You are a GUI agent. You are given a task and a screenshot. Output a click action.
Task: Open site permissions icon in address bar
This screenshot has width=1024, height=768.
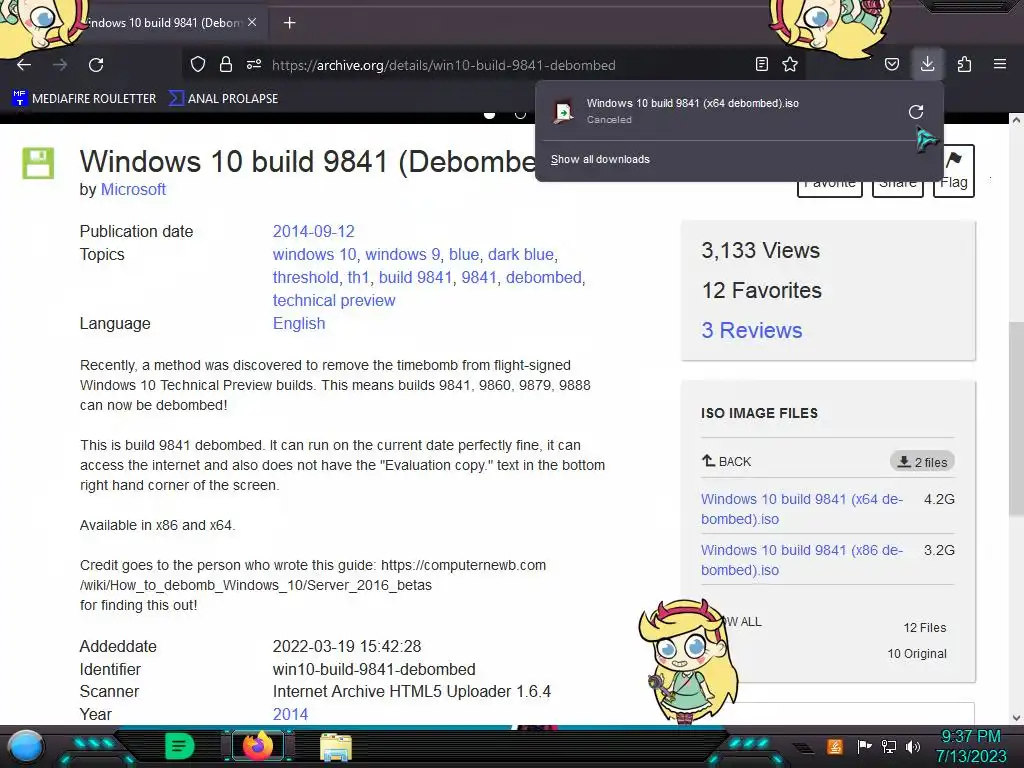point(254,65)
